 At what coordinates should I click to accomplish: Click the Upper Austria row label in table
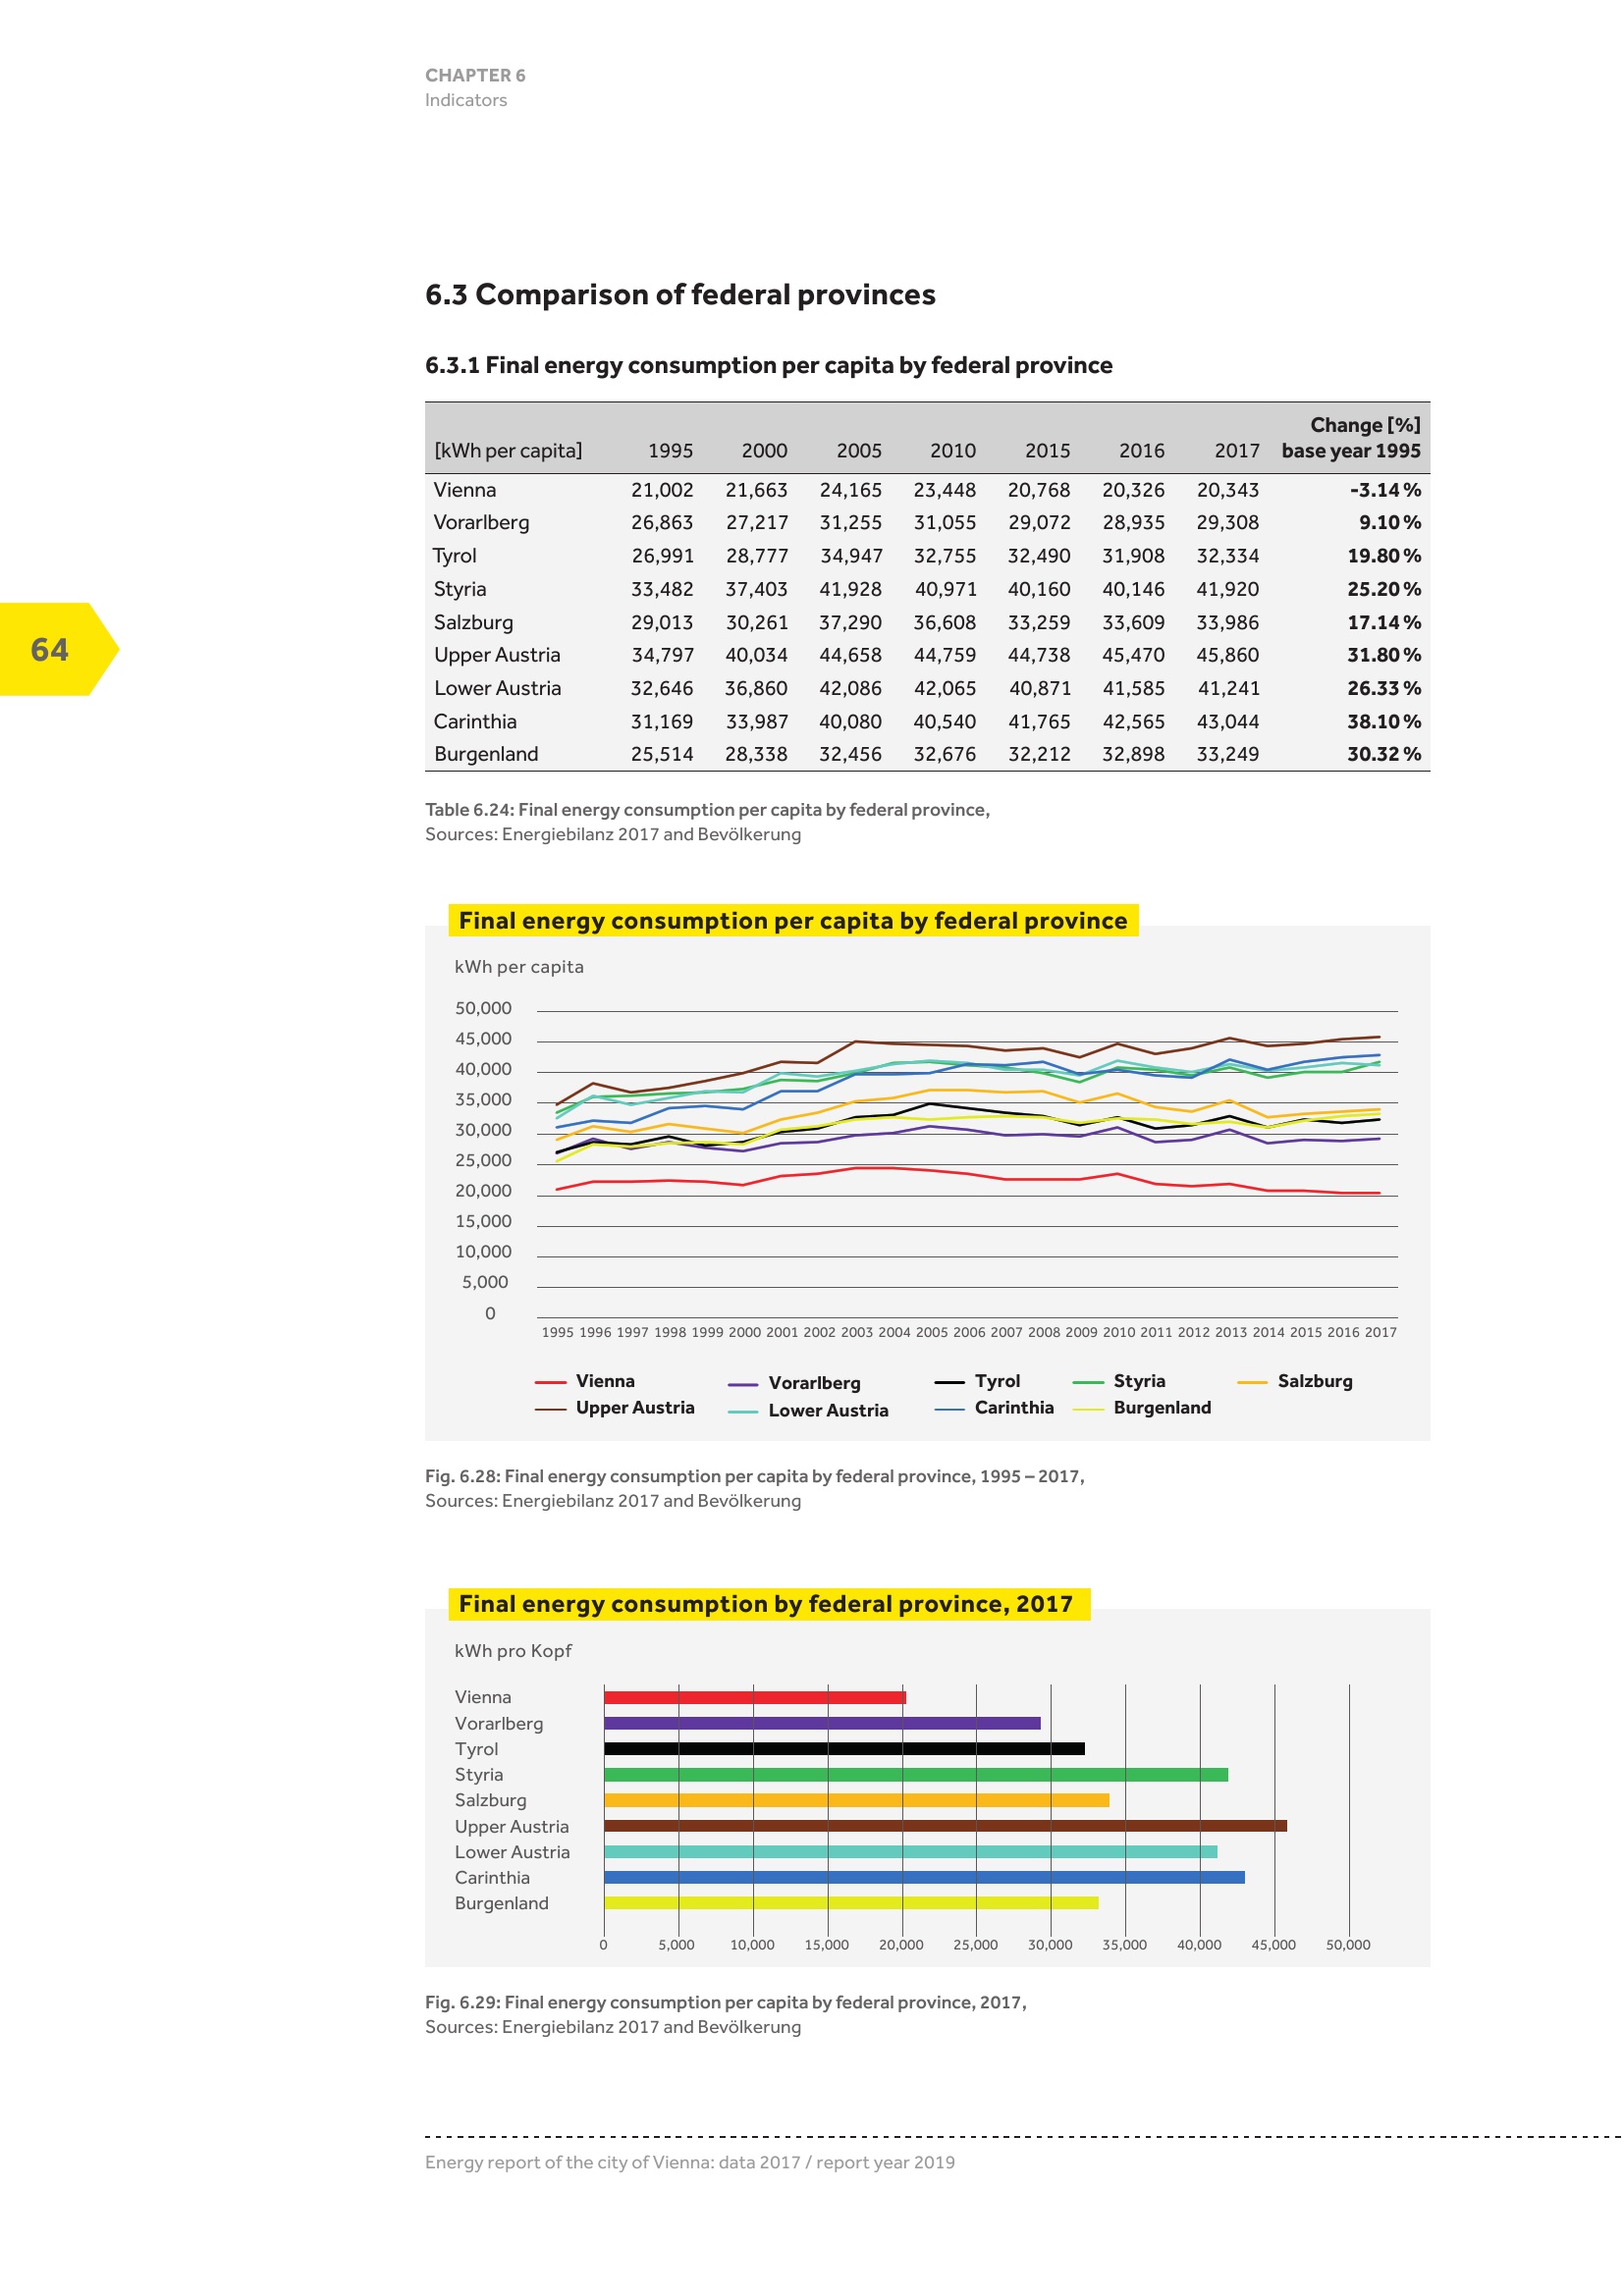(x=497, y=655)
